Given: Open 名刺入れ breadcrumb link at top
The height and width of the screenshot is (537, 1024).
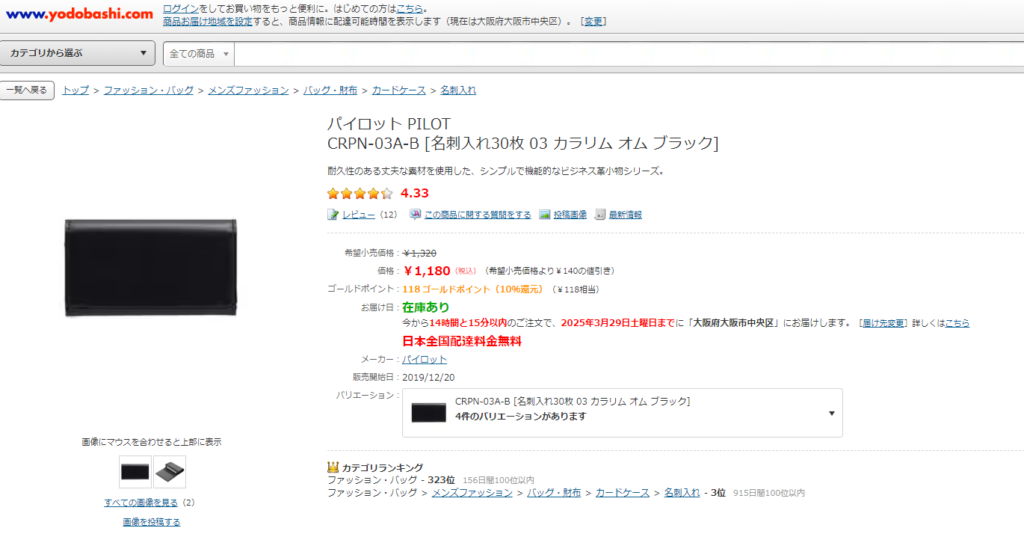Looking at the screenshot, I should coord(458,90).
